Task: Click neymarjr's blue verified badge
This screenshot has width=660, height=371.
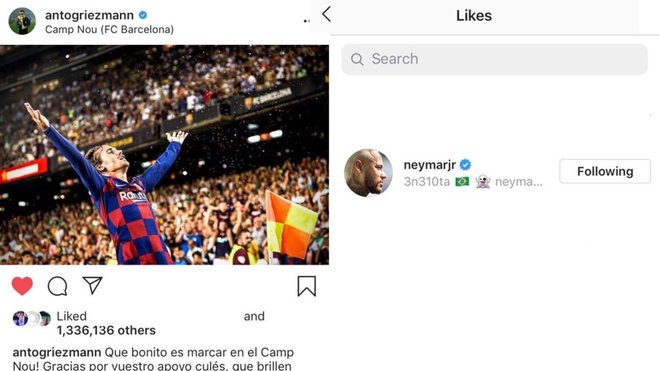Action: coord(465,165)
